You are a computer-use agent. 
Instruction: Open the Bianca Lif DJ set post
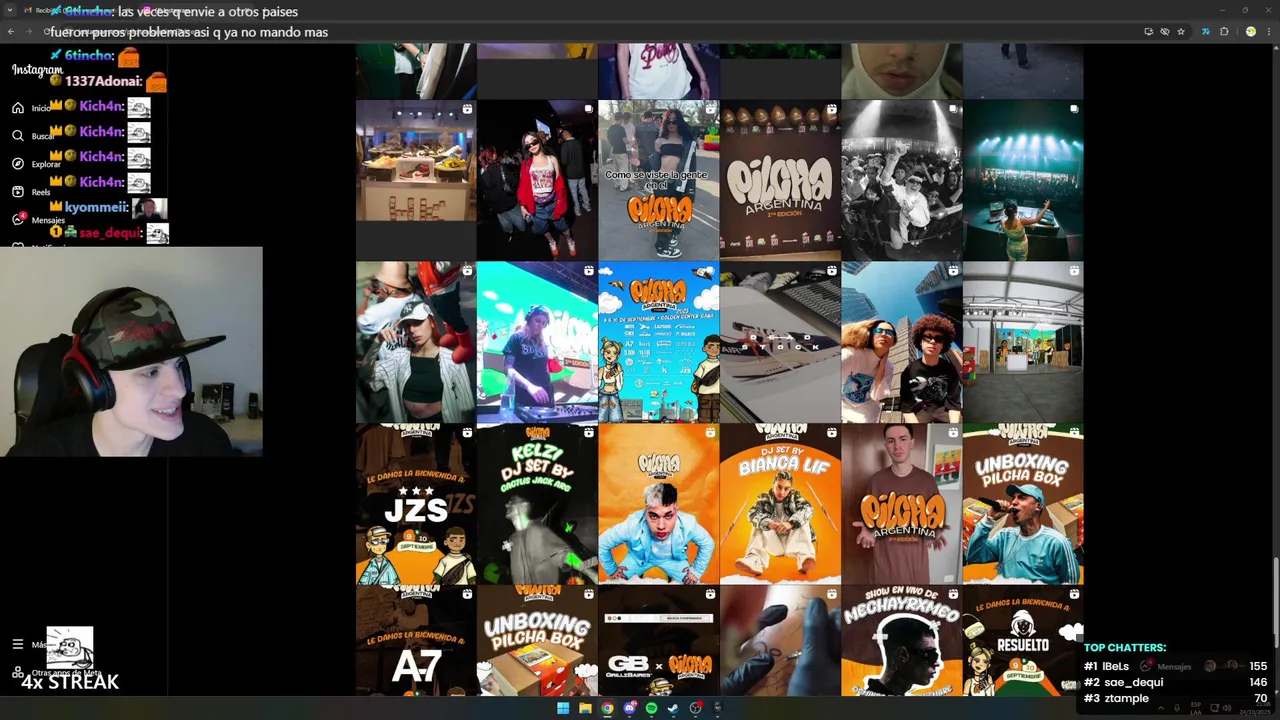click(780, 504)
